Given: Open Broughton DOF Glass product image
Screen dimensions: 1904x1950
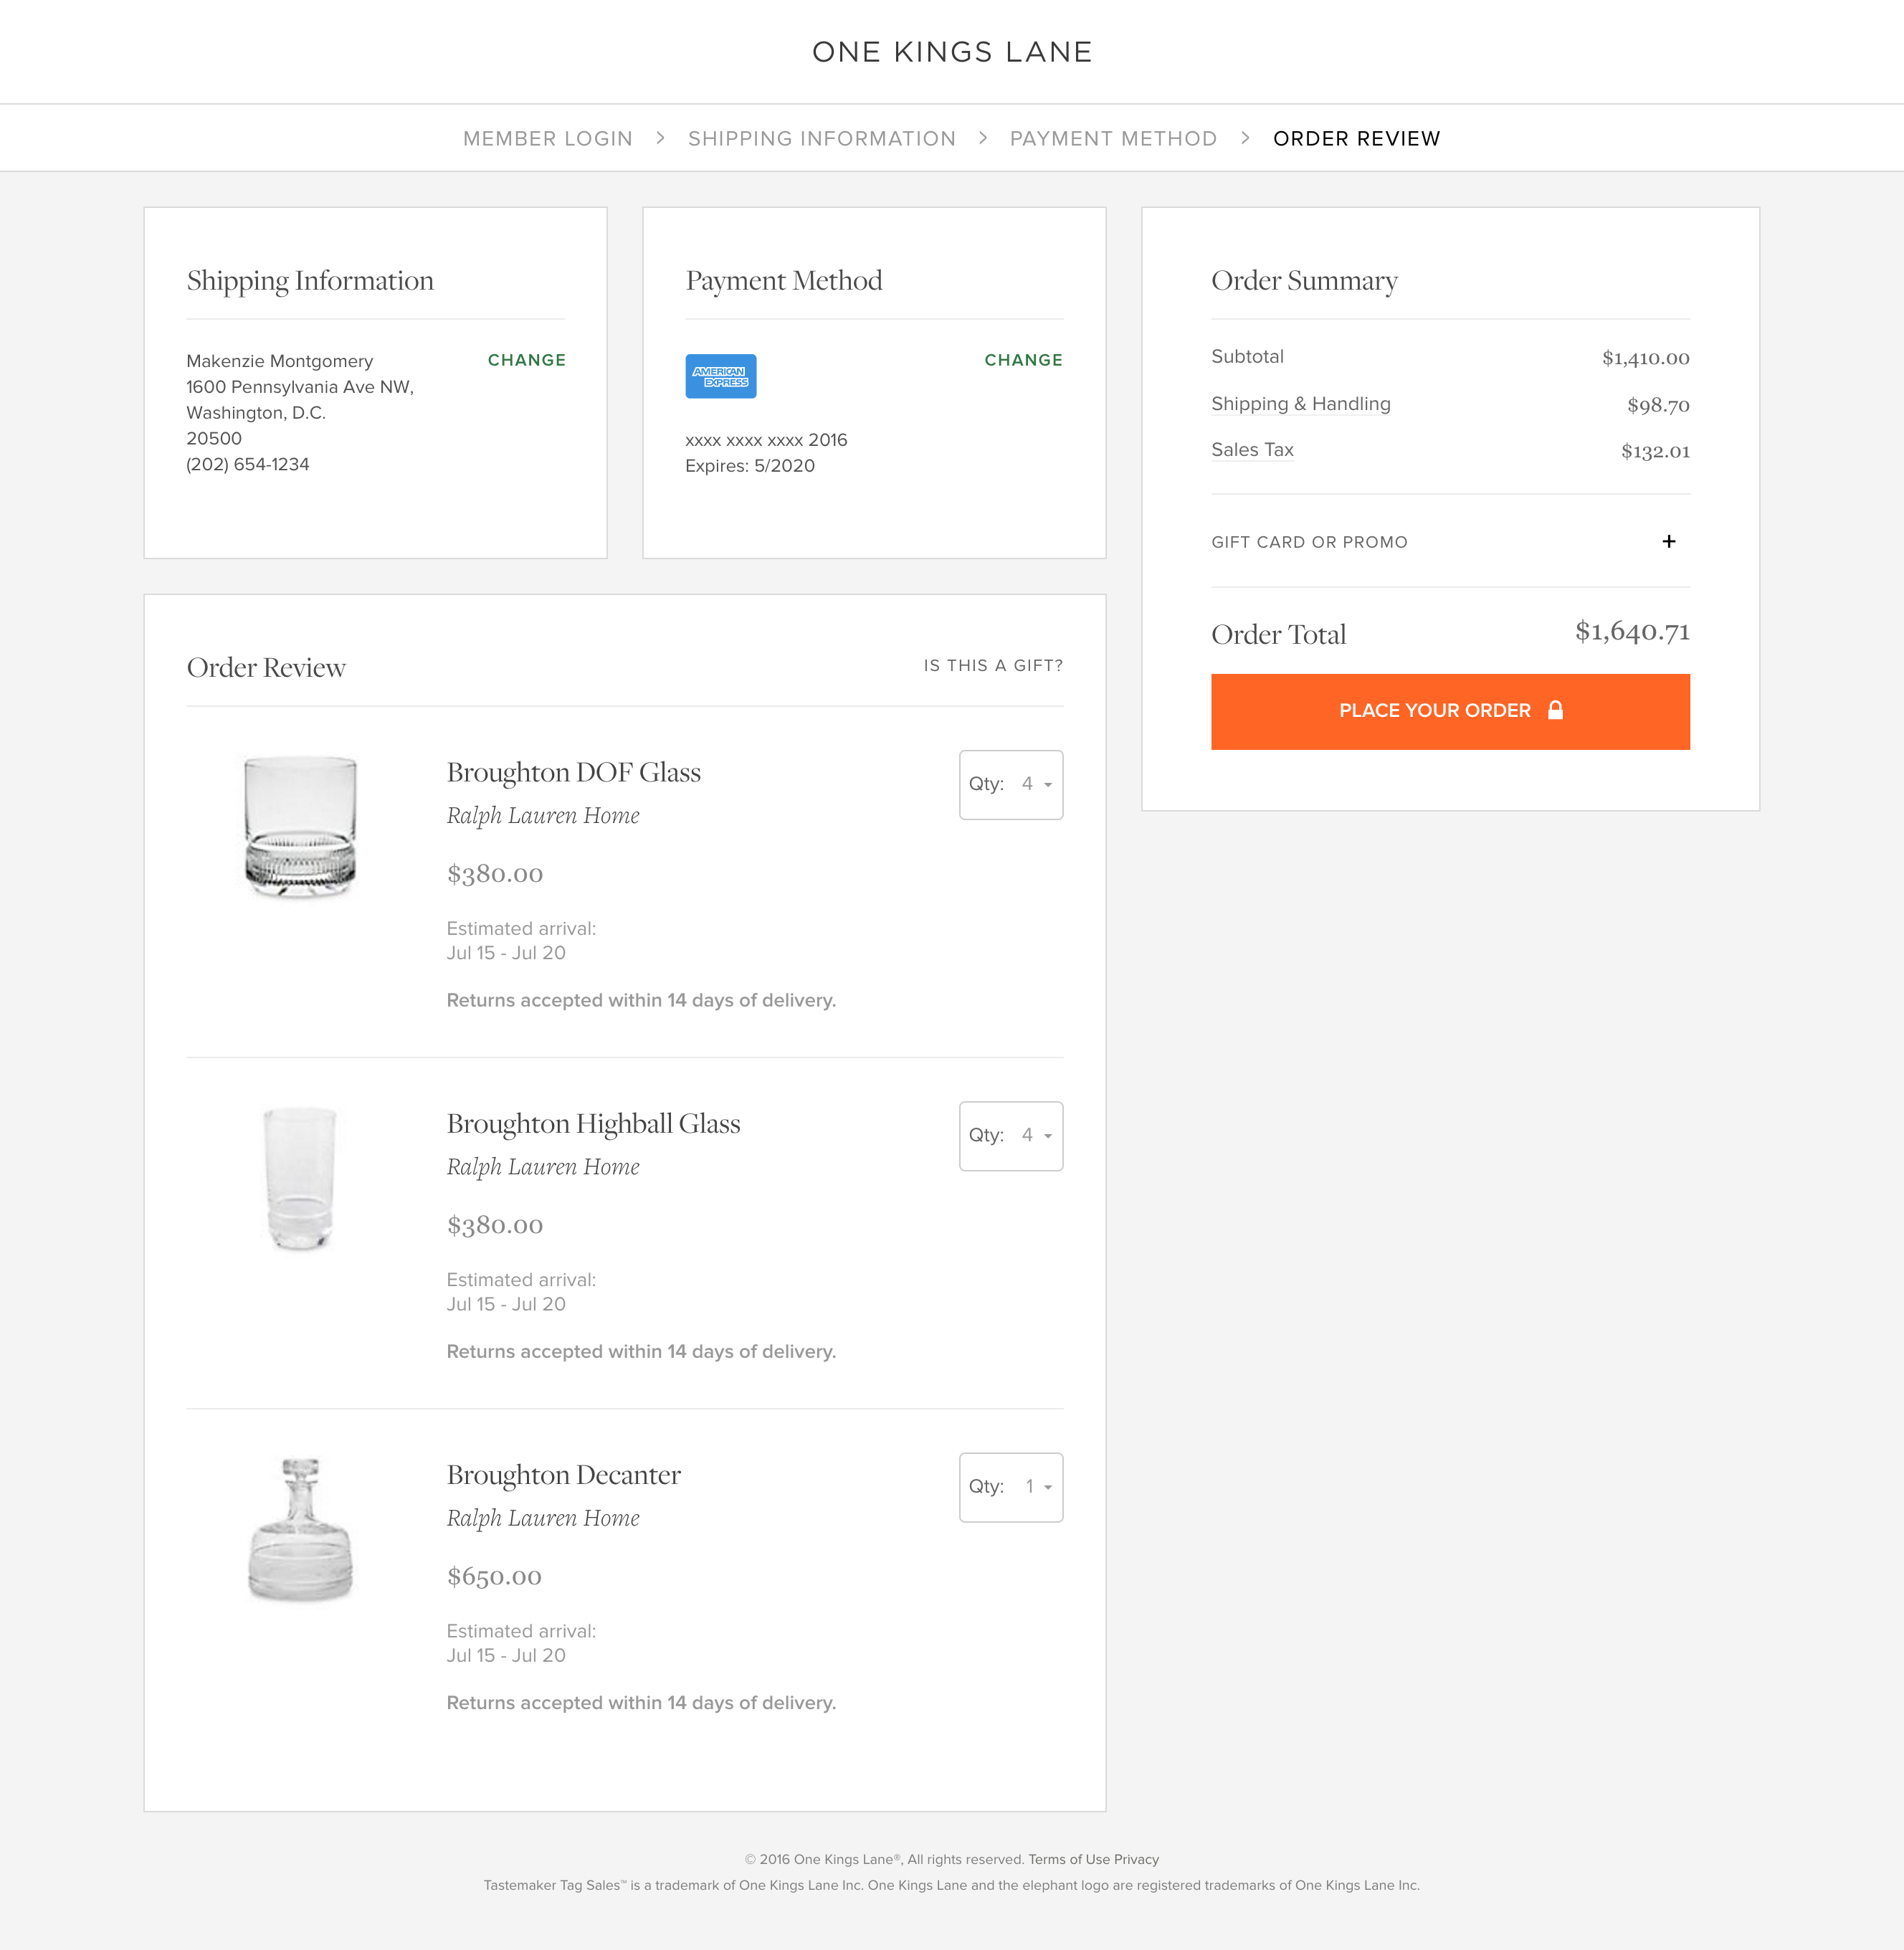Looking at the screenshot, I should pos(300,826).
